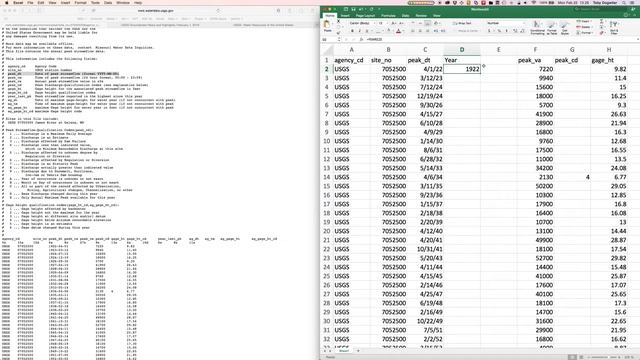Select column header A
This screenshot has width=640, height=360.
[x=351, y=50]
